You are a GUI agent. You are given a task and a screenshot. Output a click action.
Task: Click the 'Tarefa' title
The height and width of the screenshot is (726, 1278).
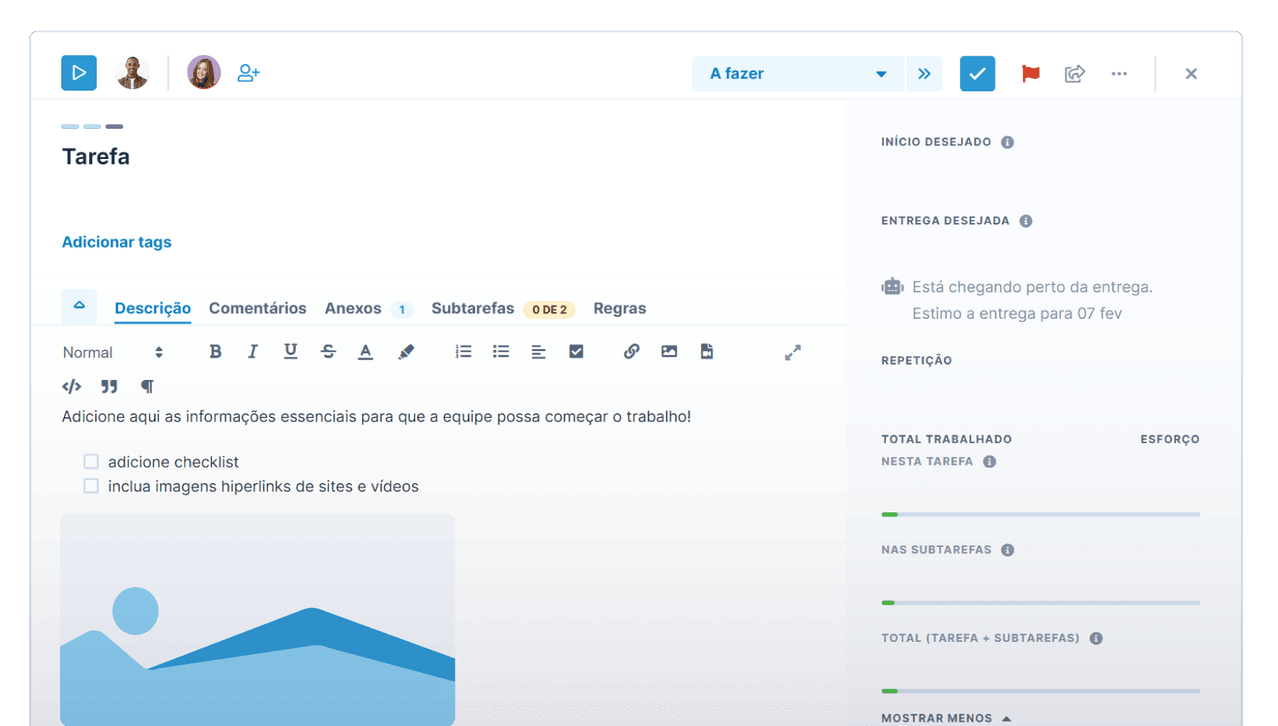pyautogui.click(x=96, y=157)
